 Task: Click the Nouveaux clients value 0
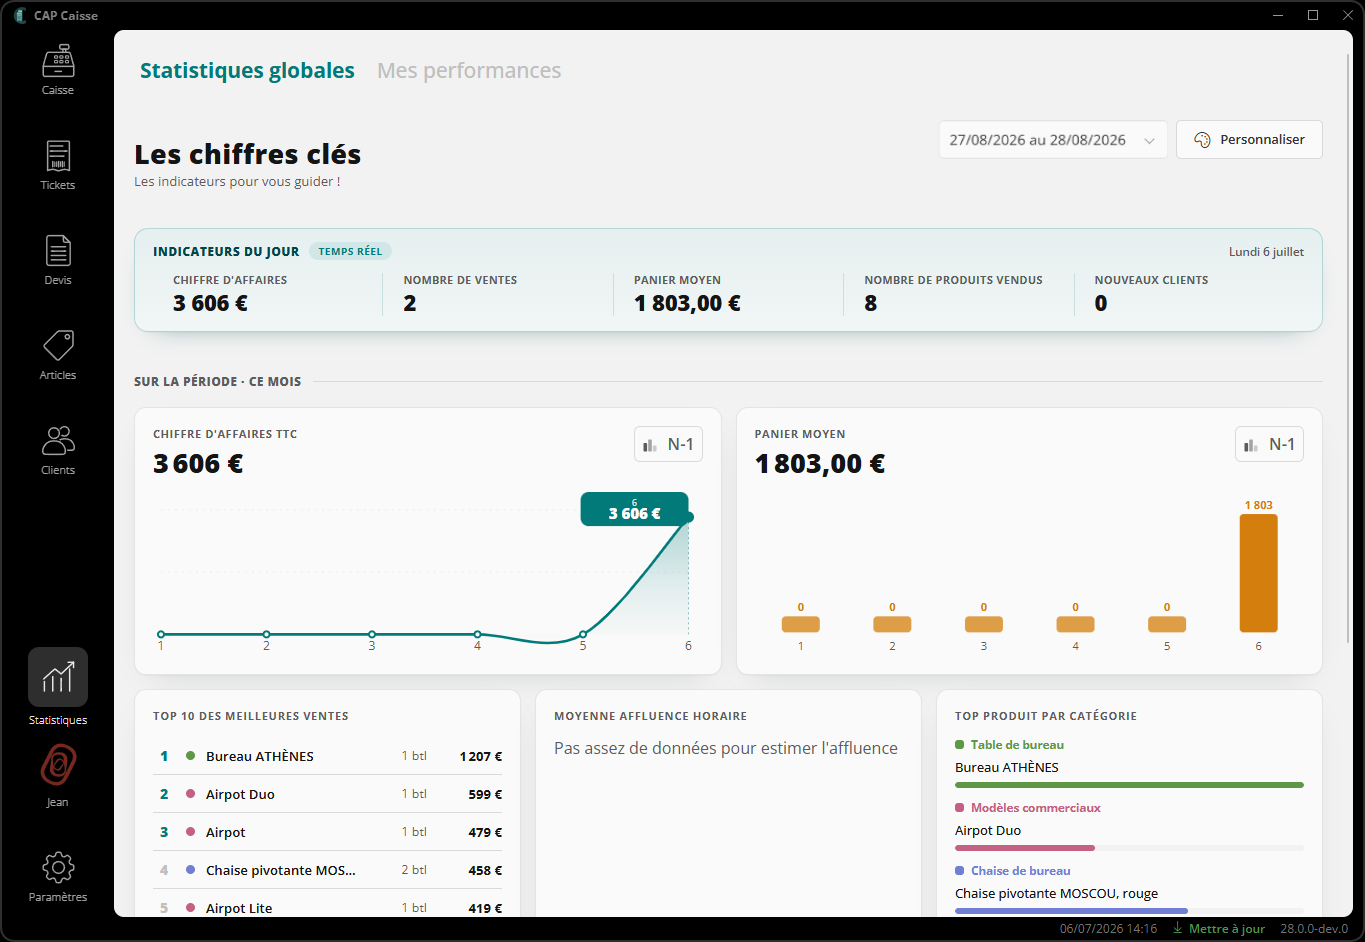(1101, 304)
